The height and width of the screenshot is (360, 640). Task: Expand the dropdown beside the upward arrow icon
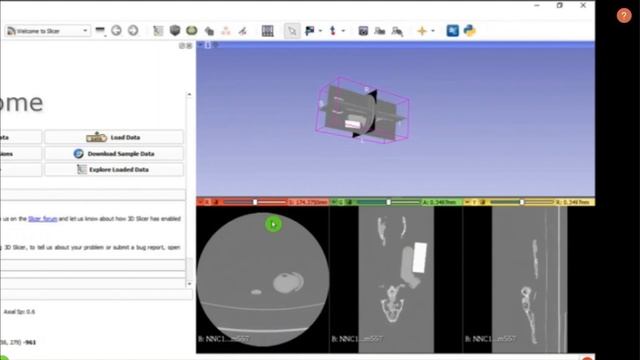pyautogui.click(x=343, y=31)
